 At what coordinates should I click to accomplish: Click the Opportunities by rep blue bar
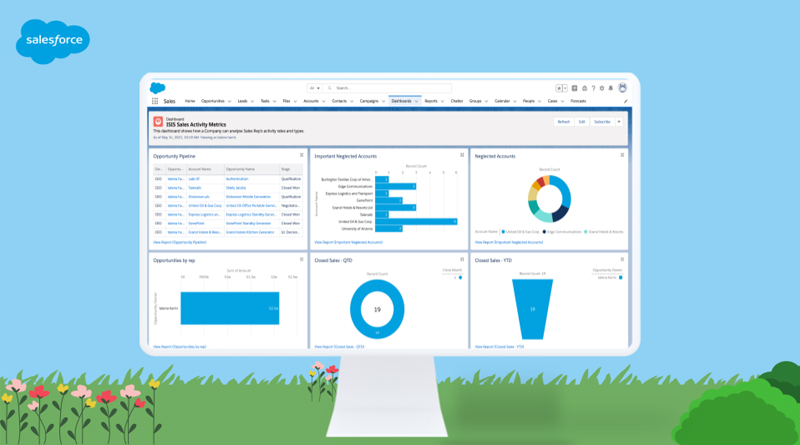pos(230,308)
